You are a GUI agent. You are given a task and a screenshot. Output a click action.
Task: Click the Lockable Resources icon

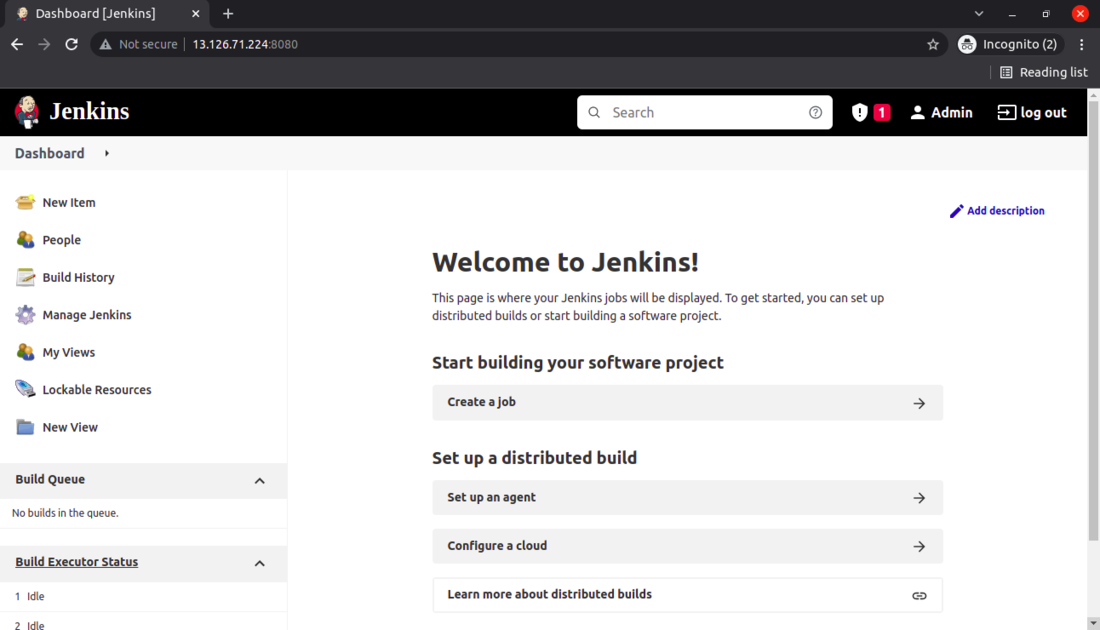25,390
